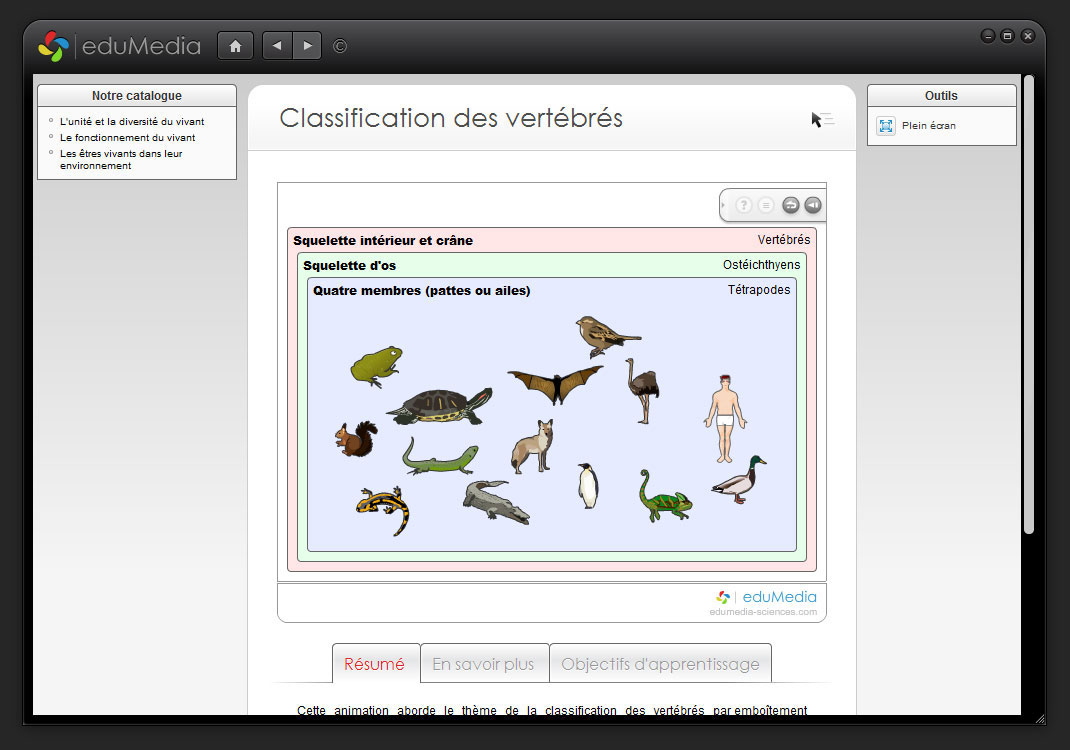Collapse the animation toolbar with small arrow
Viewport: 1070px width, 750px height.
pos(725,205)
